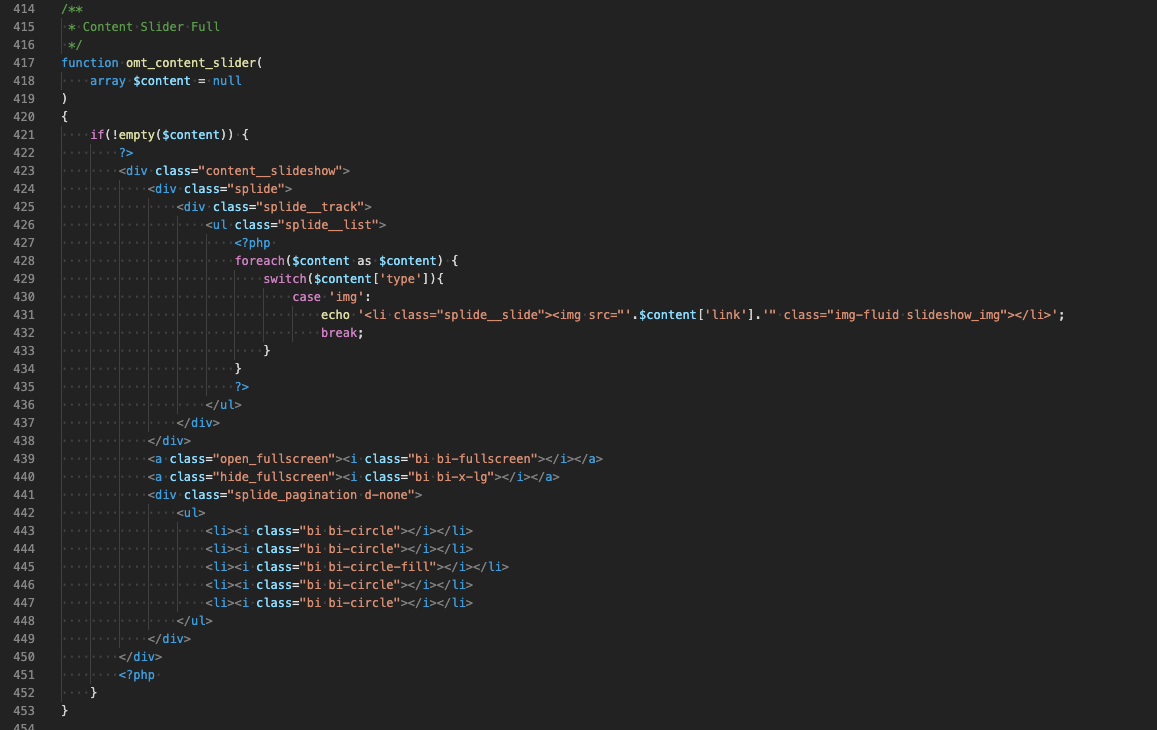Click the null keyword on line 418
Image resolution: width=1157 pixels, height=730 pixels.
[x=227, y=81]
